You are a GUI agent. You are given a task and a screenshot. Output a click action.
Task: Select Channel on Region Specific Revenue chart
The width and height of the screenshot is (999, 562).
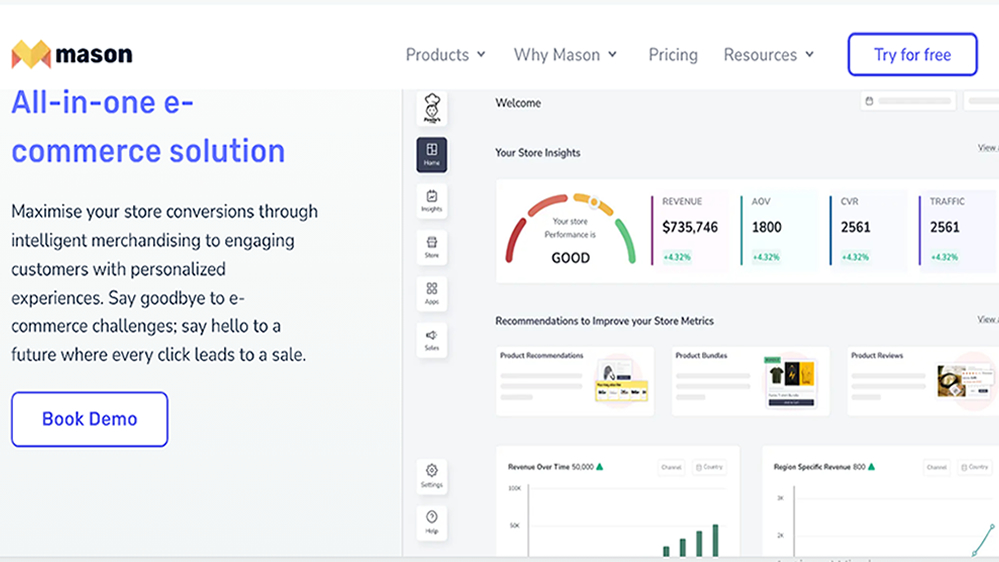[x=937, y=467]
